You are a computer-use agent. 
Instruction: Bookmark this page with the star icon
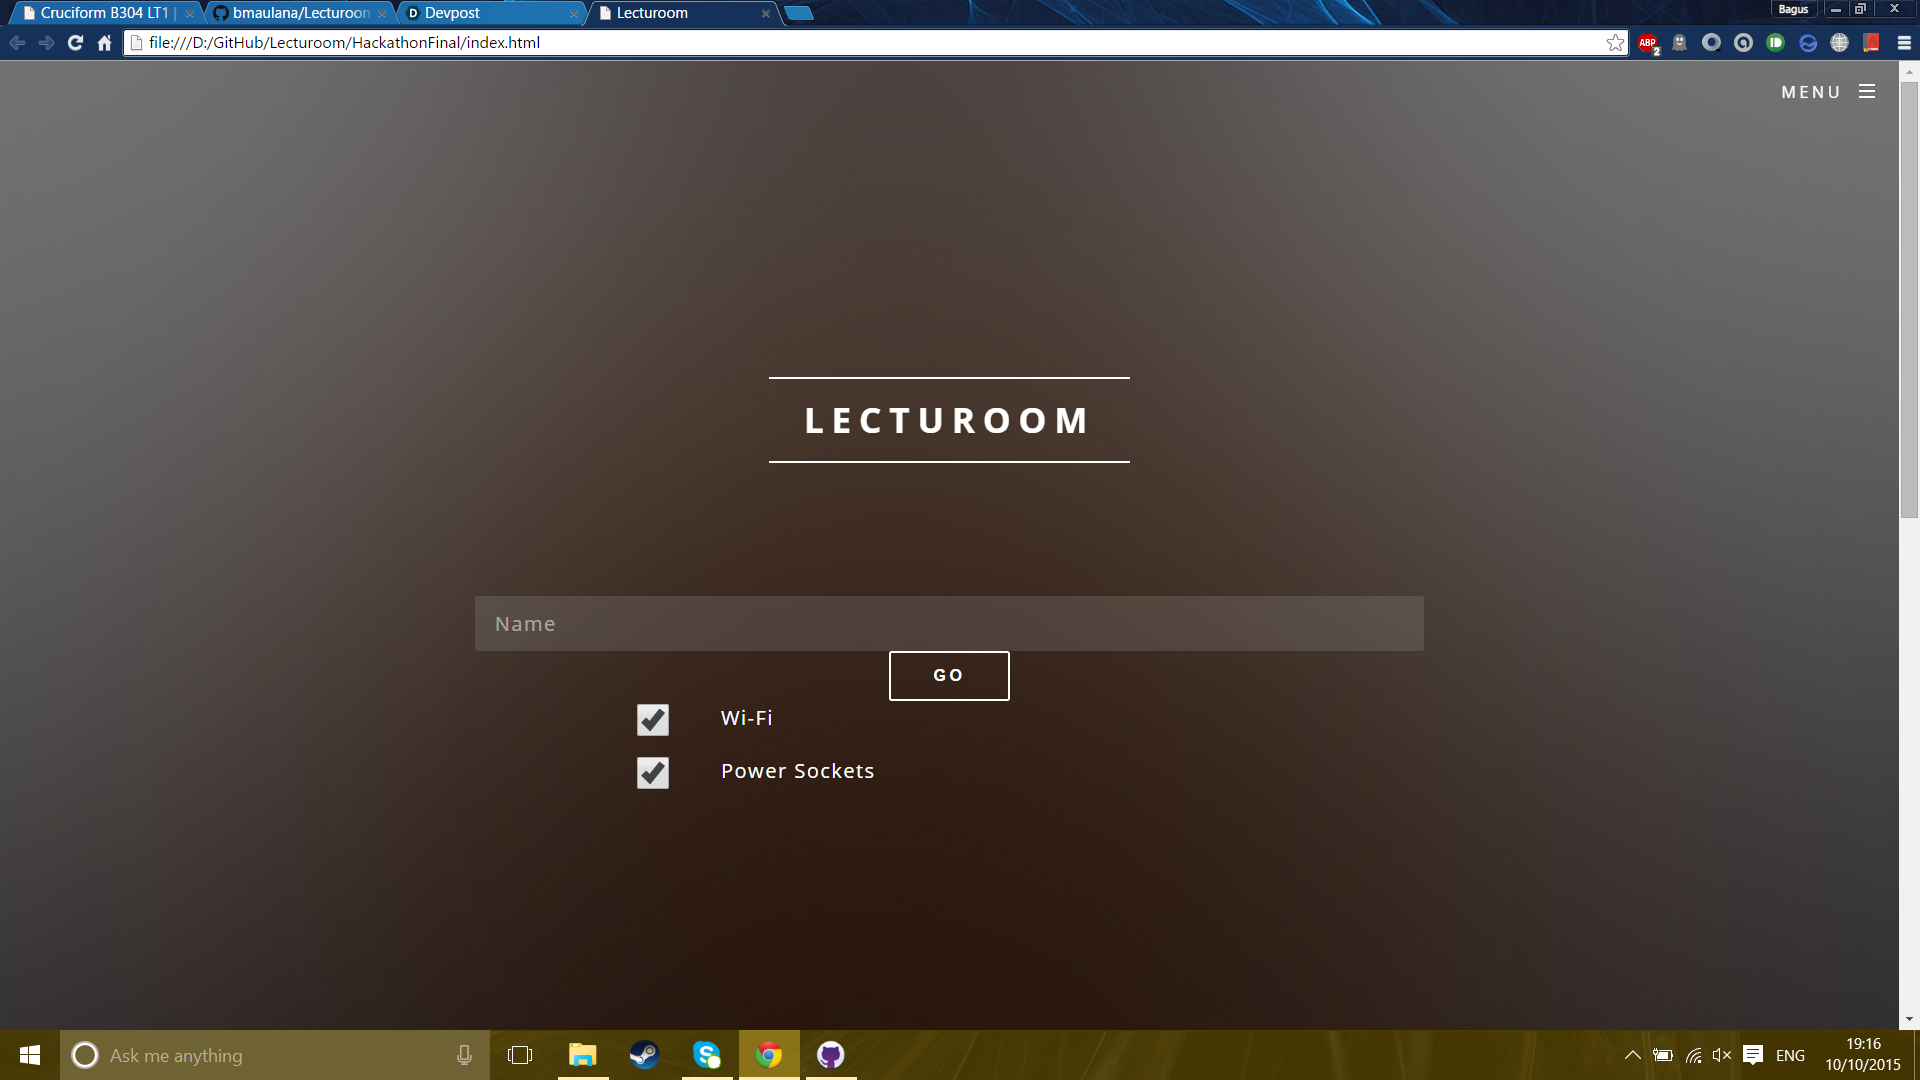(x=1615, y=43)
